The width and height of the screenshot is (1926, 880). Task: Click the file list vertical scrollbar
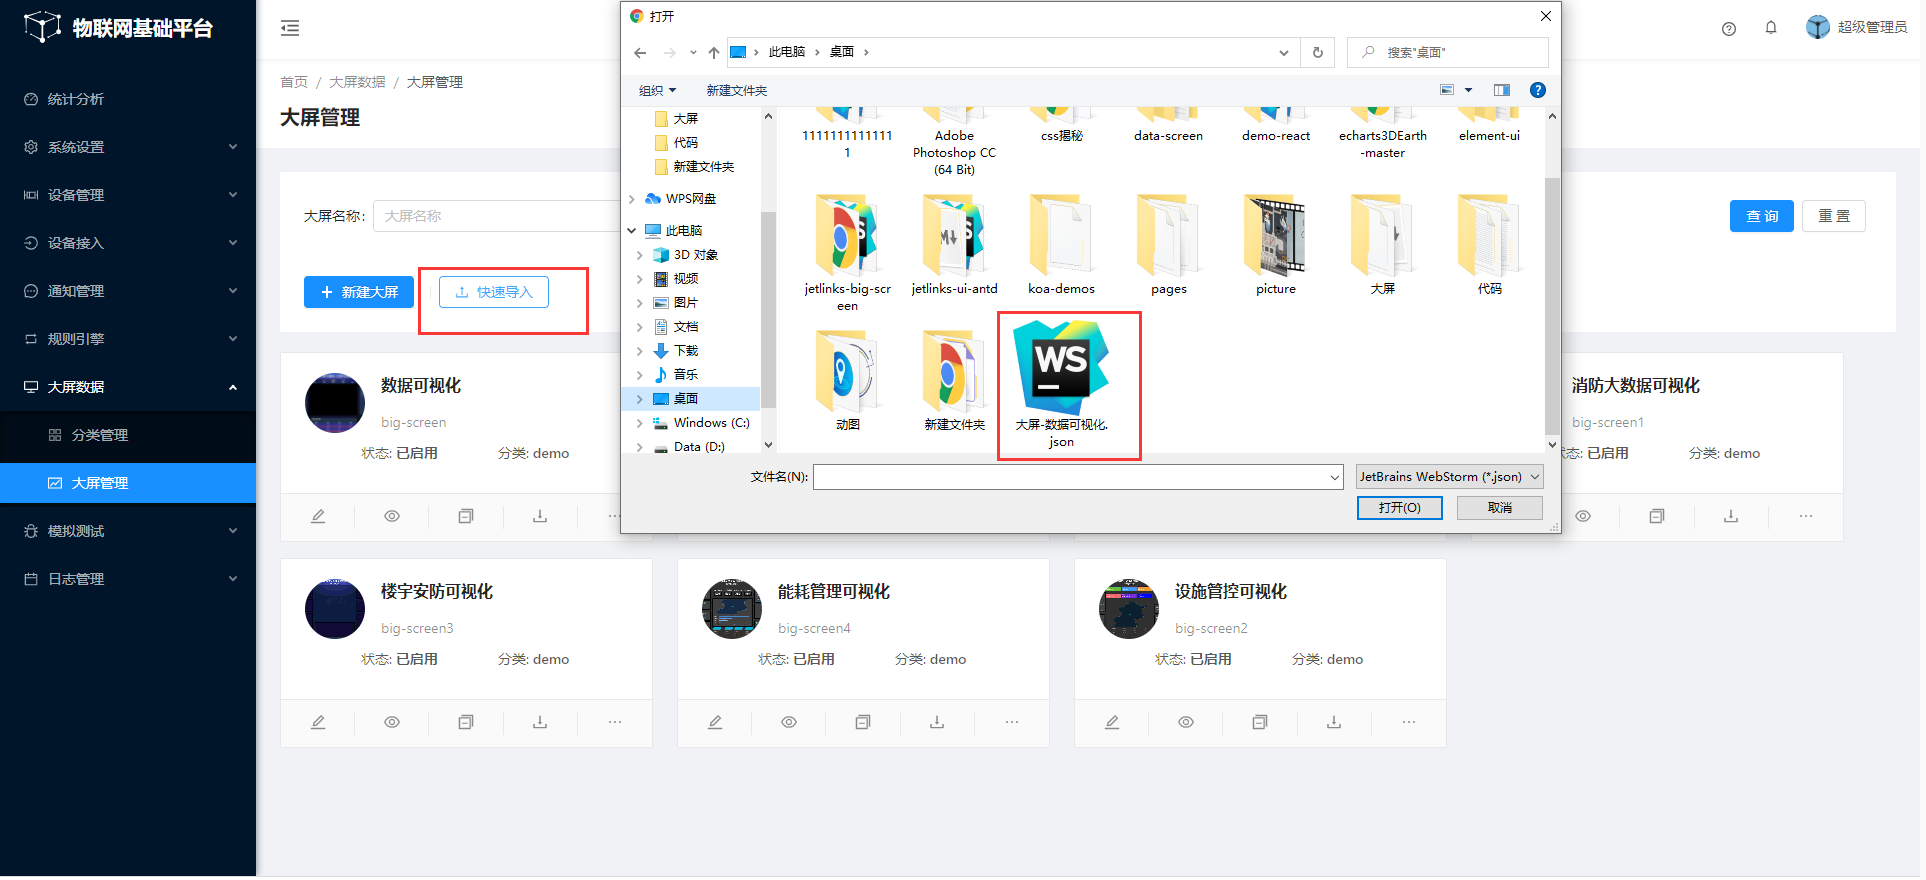click(1552, 300)
